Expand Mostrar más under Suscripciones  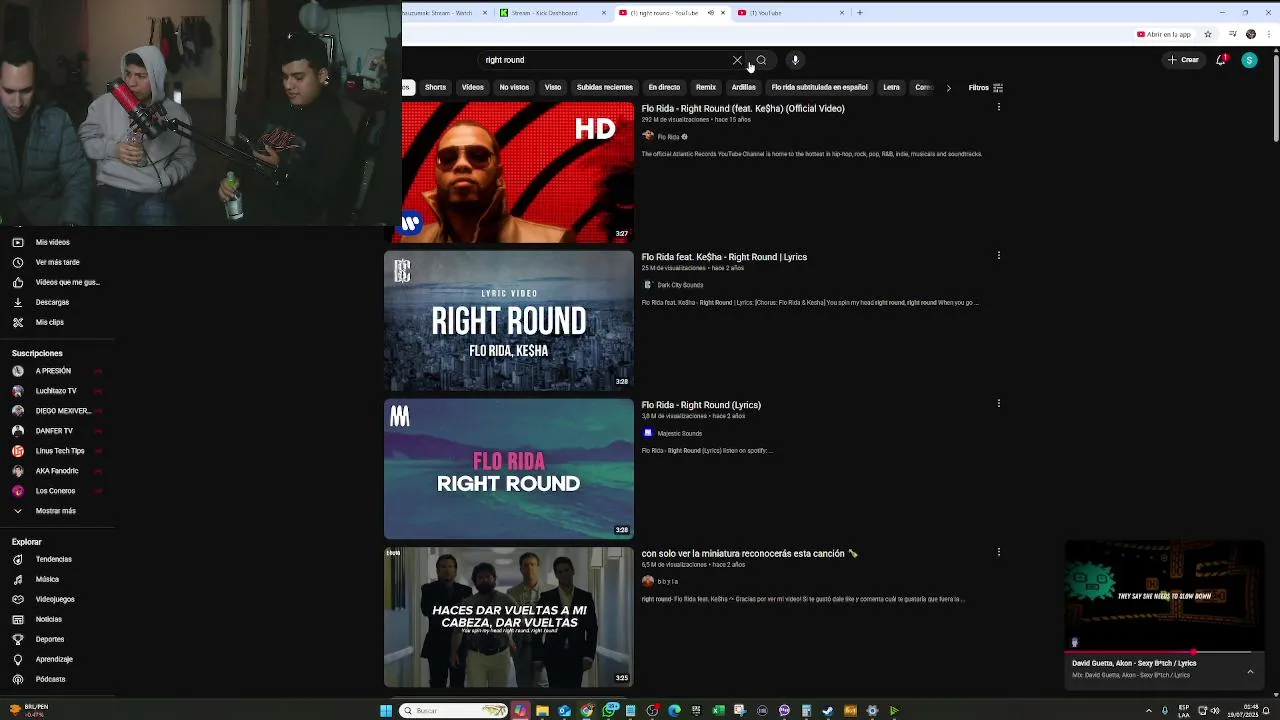click(56, 511)
